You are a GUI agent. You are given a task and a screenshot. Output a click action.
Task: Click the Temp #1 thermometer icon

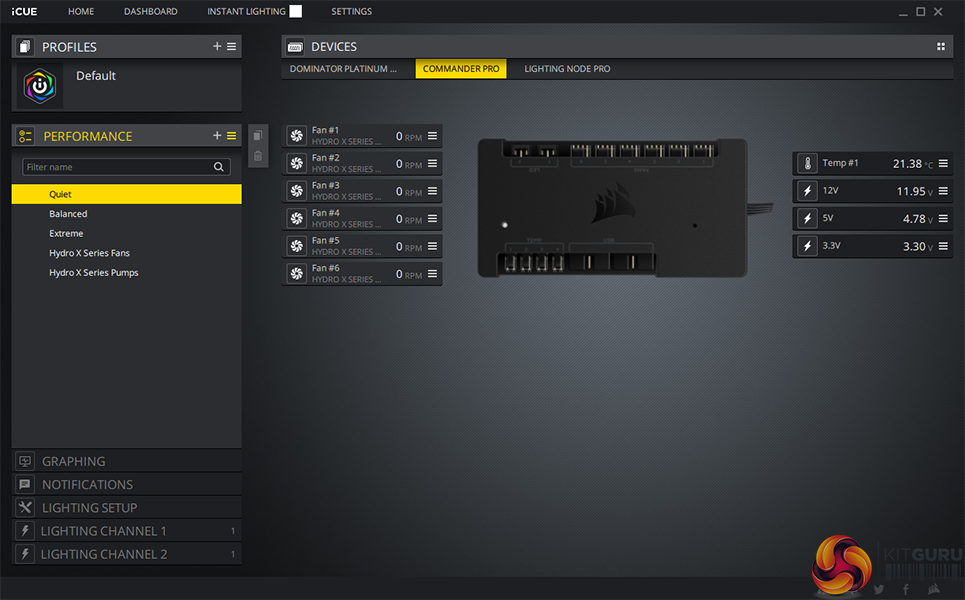(x=807, y=164)
